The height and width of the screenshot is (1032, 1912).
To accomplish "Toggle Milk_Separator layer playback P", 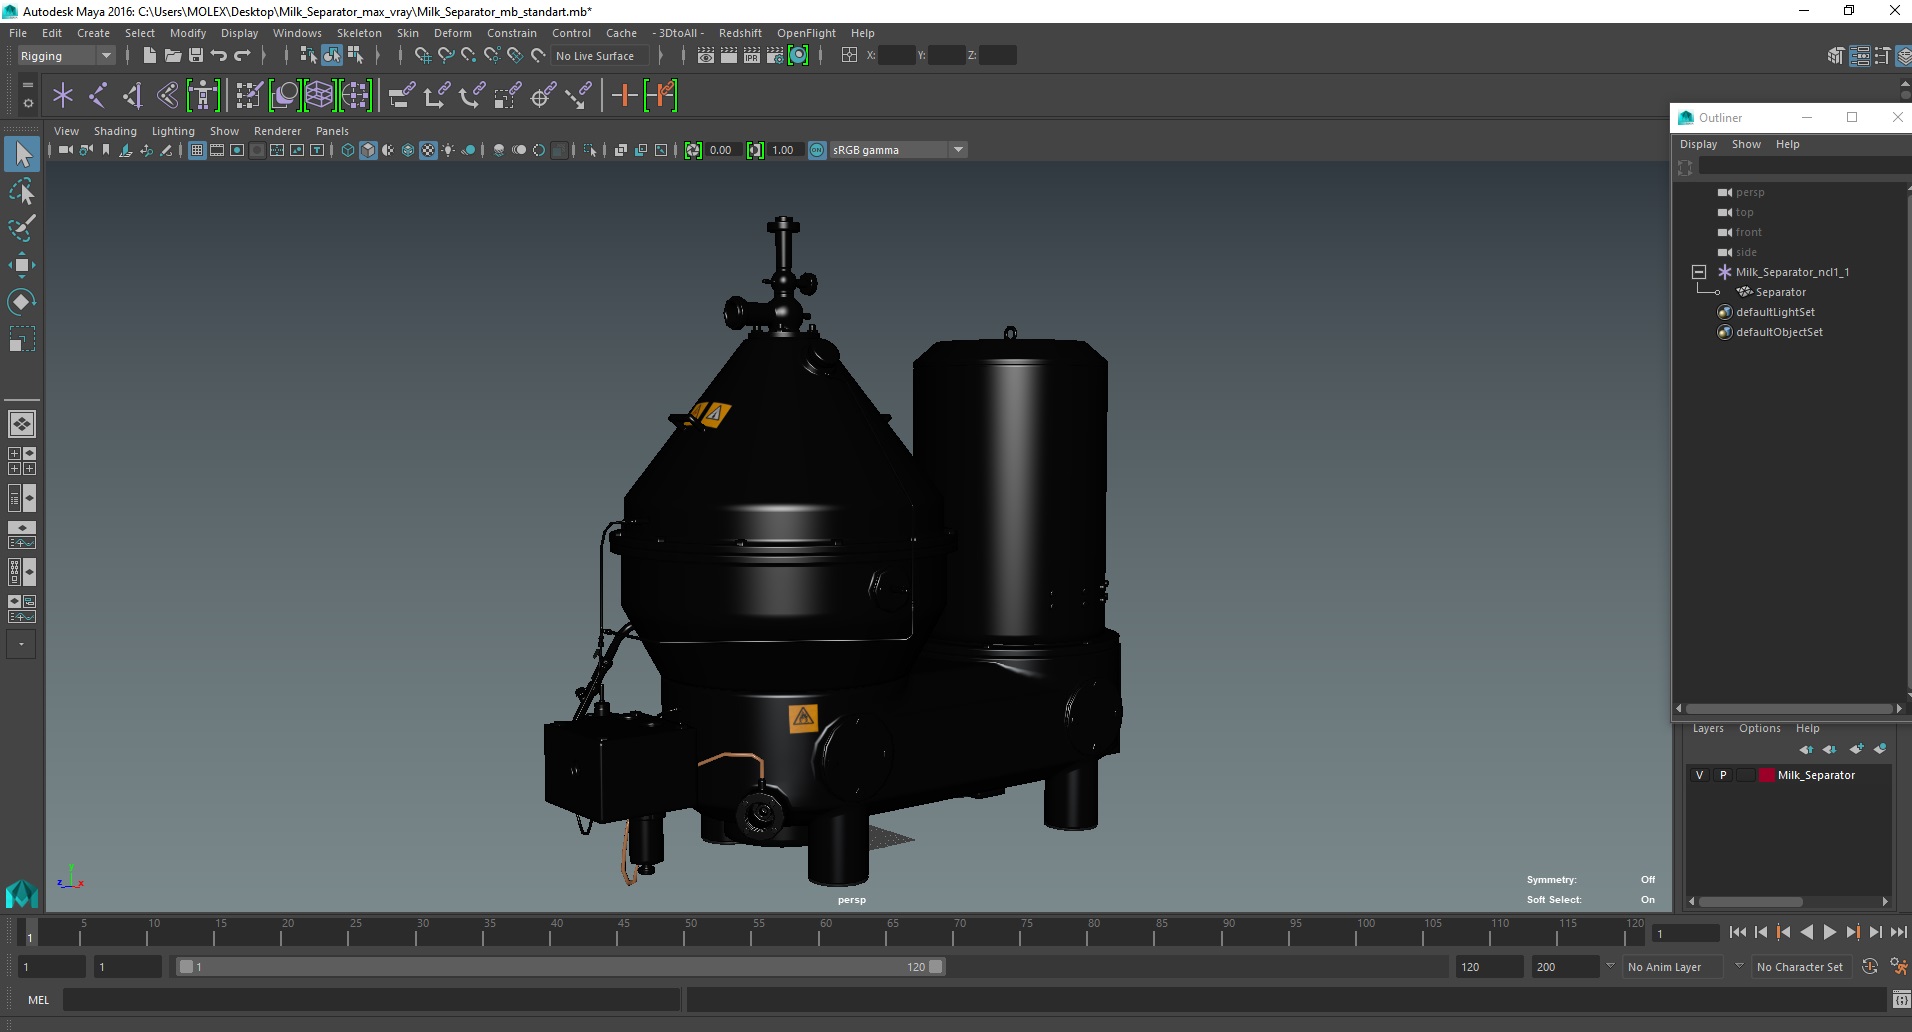I will 1723,775.
